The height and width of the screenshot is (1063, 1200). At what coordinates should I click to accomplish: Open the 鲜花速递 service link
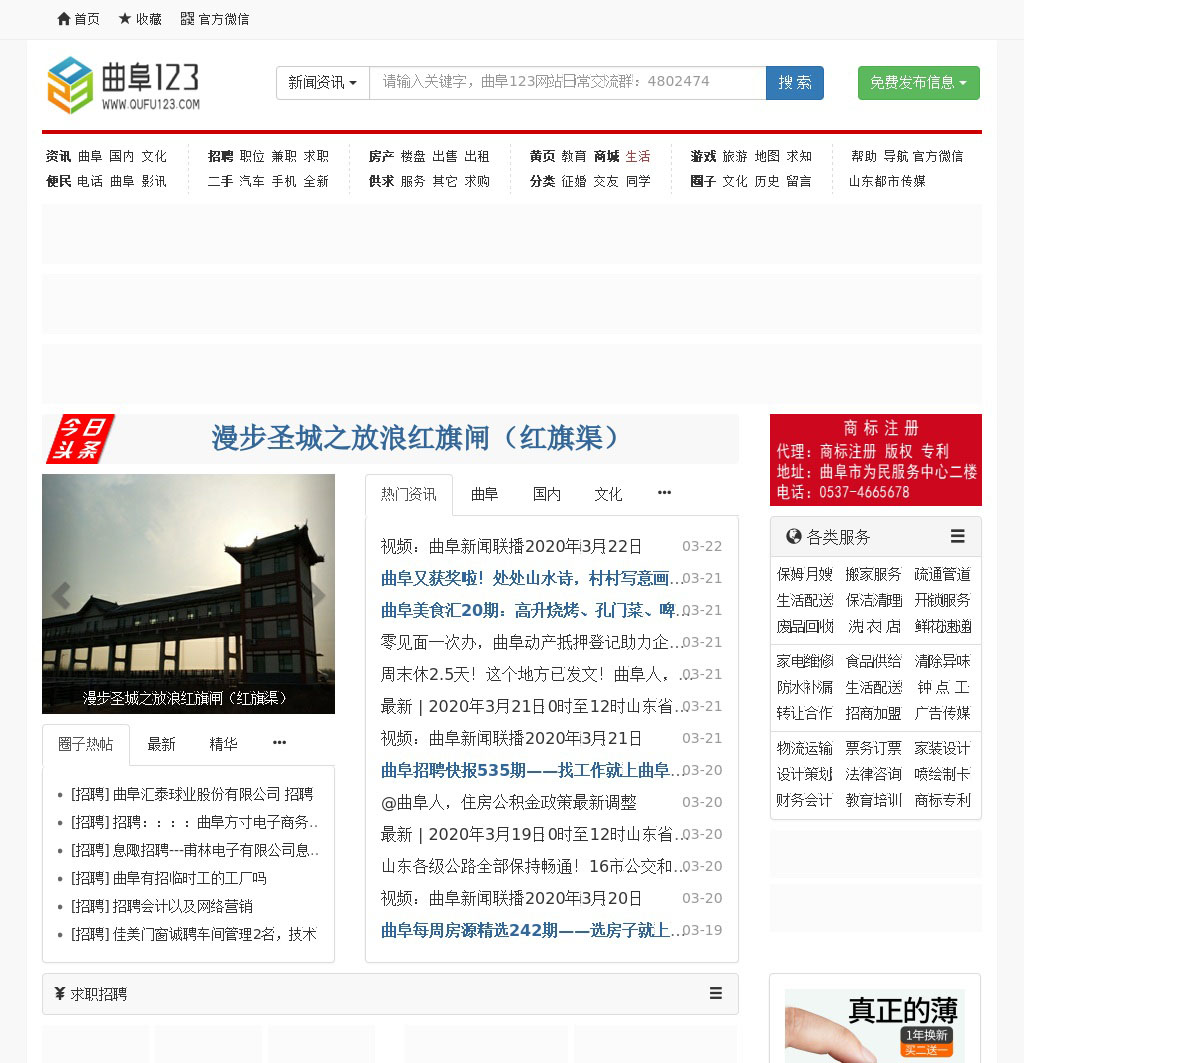point(942,626)
